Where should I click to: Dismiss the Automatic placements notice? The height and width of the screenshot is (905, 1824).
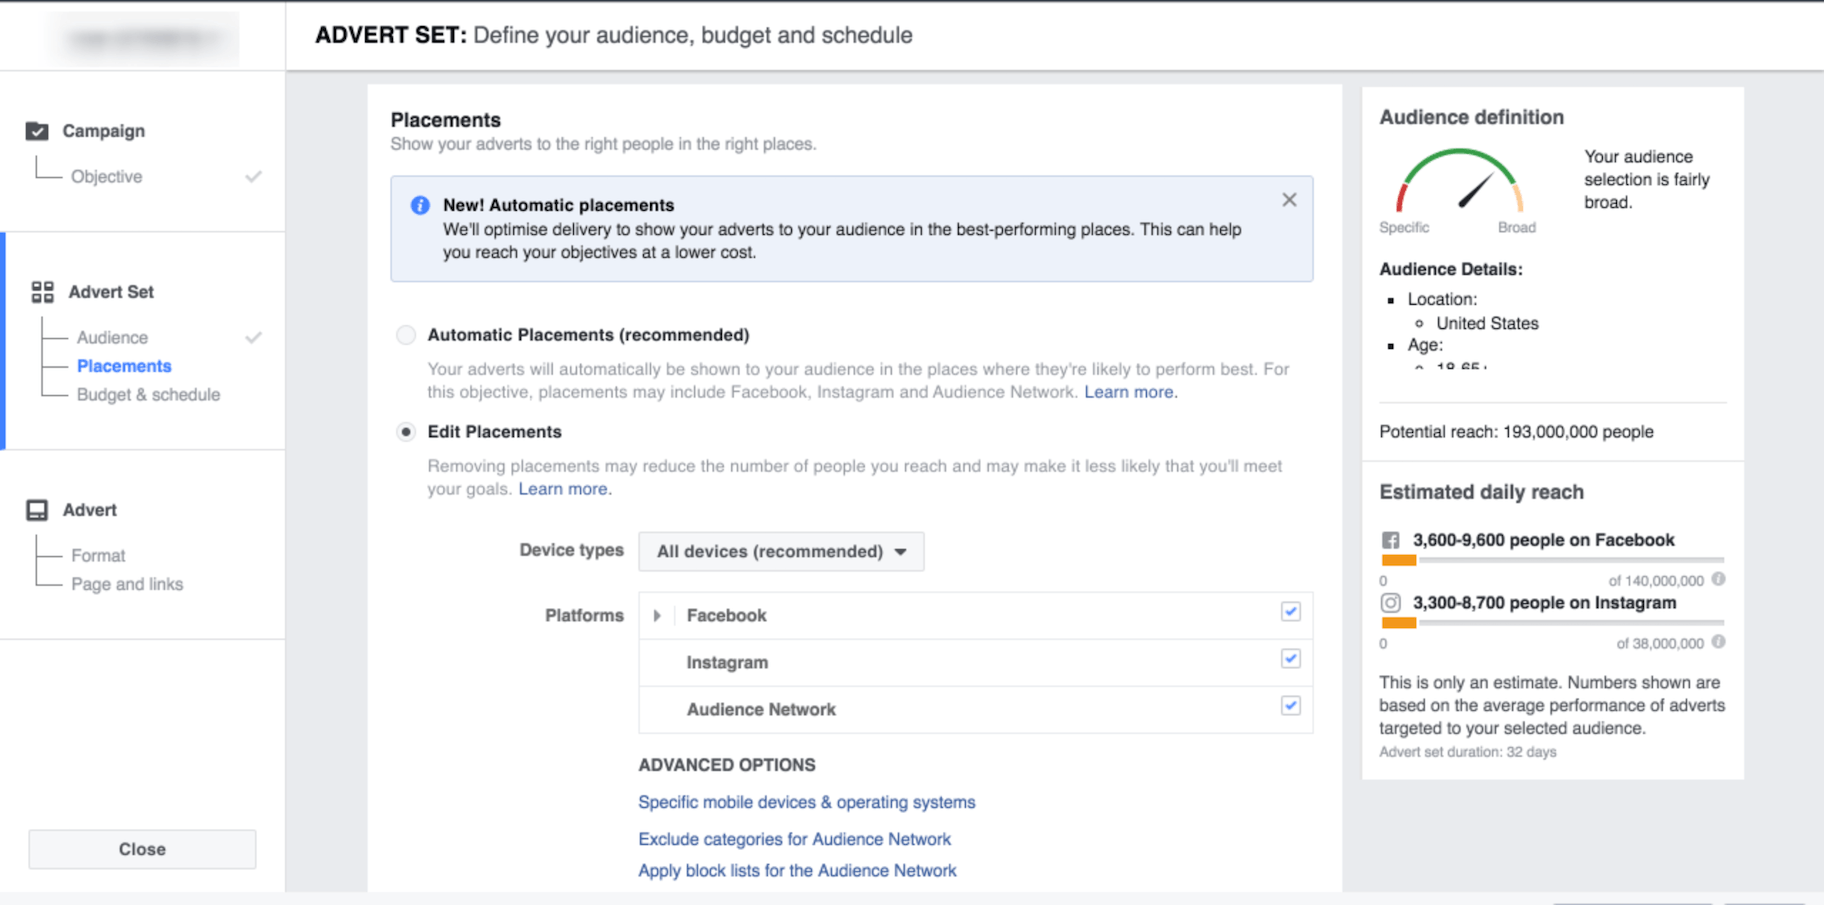[x=1289, y=200]
